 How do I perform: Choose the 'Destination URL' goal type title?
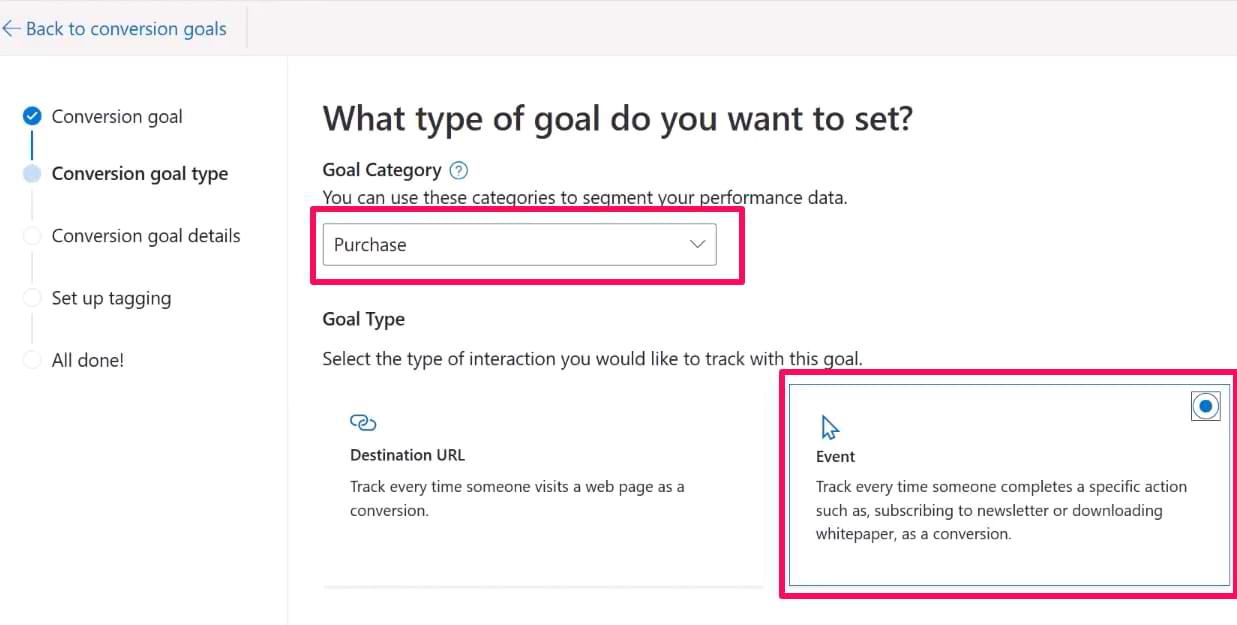coord(407,455)
